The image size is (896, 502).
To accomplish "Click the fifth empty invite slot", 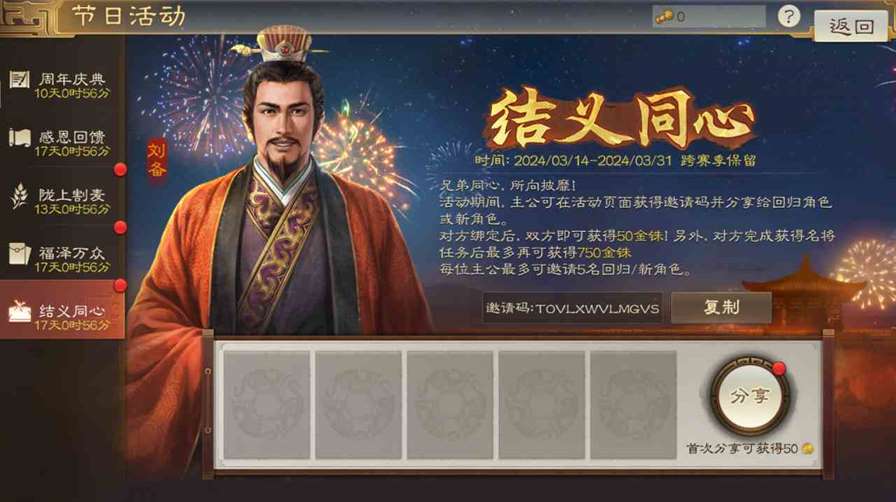I will (x=633, y=405).
